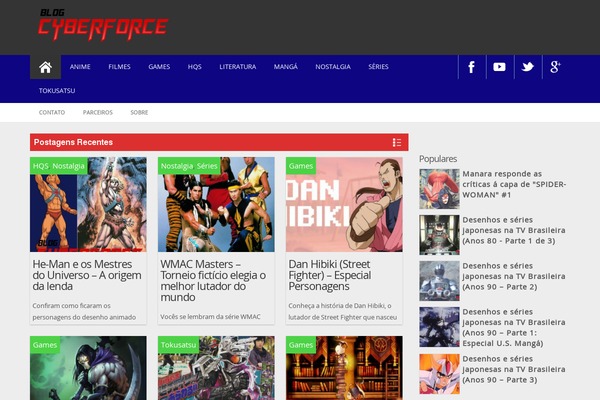Go to the Sobre page
Screen dimensions: 600x400
point(139,113)
